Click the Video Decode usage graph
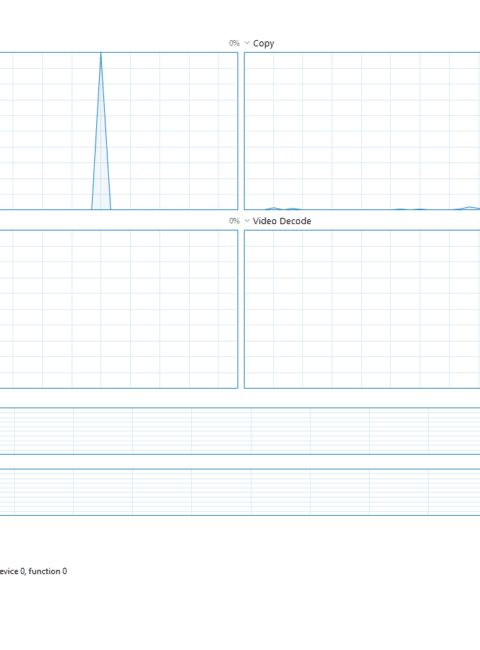 coord(362,309)
